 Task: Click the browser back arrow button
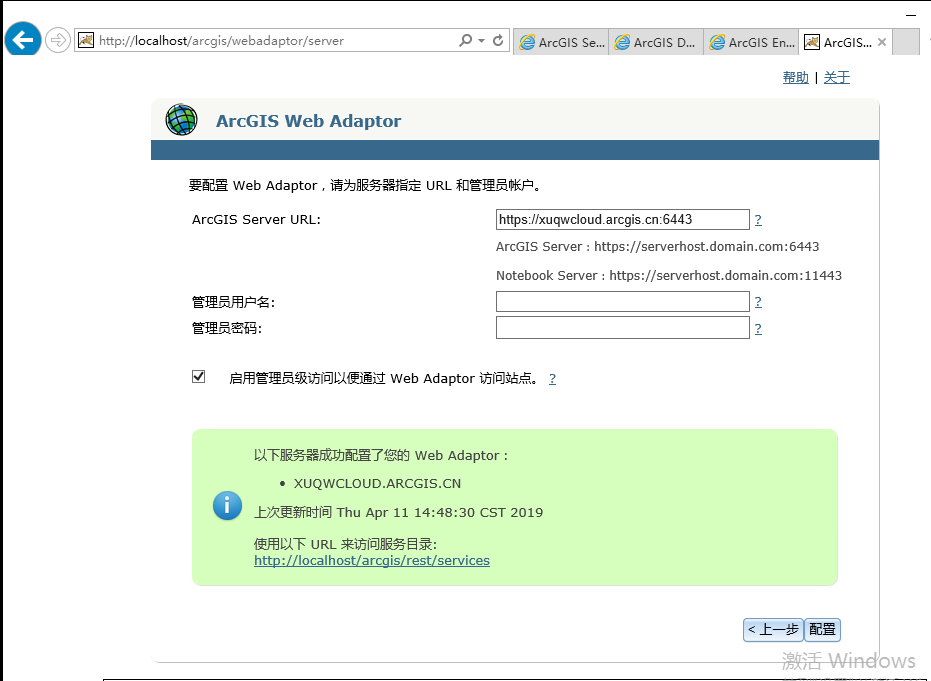[23, 40]
